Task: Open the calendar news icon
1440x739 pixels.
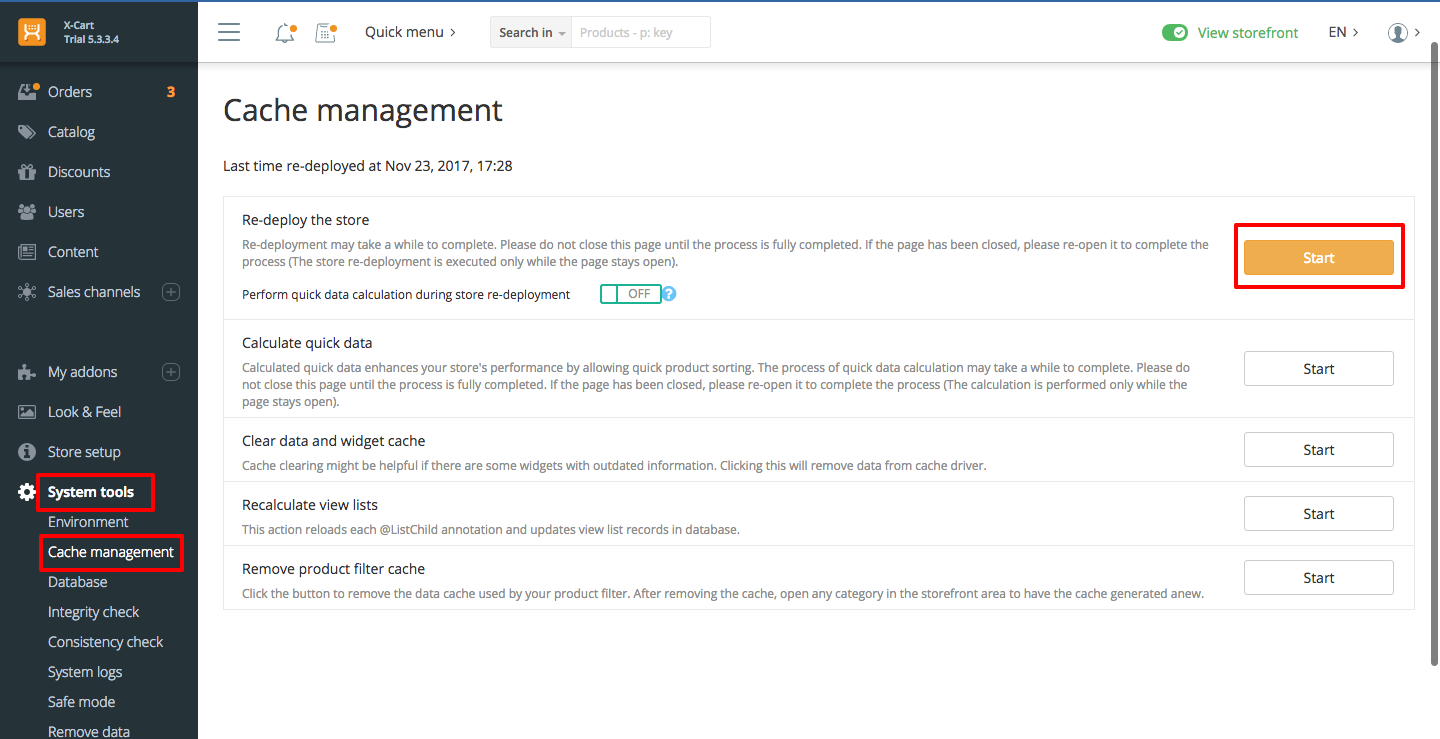Action: tap(326, 33)
